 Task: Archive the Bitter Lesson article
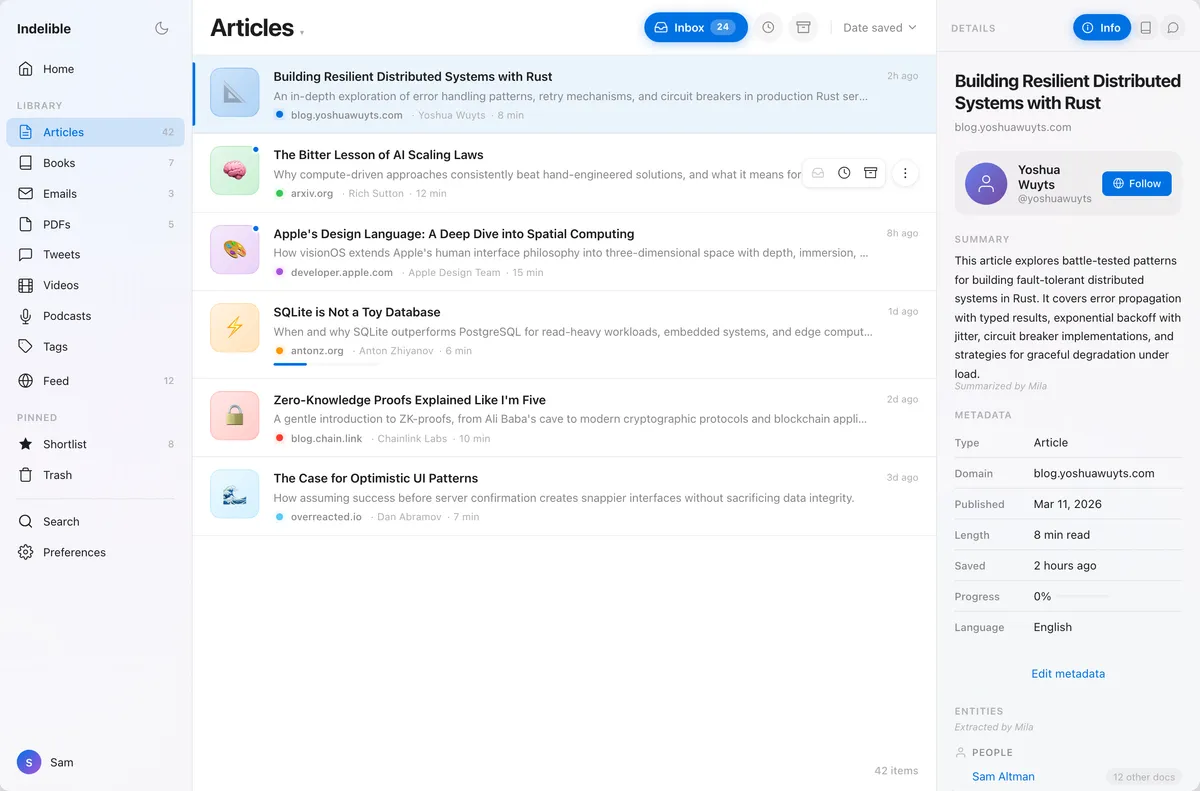(871, 173)
